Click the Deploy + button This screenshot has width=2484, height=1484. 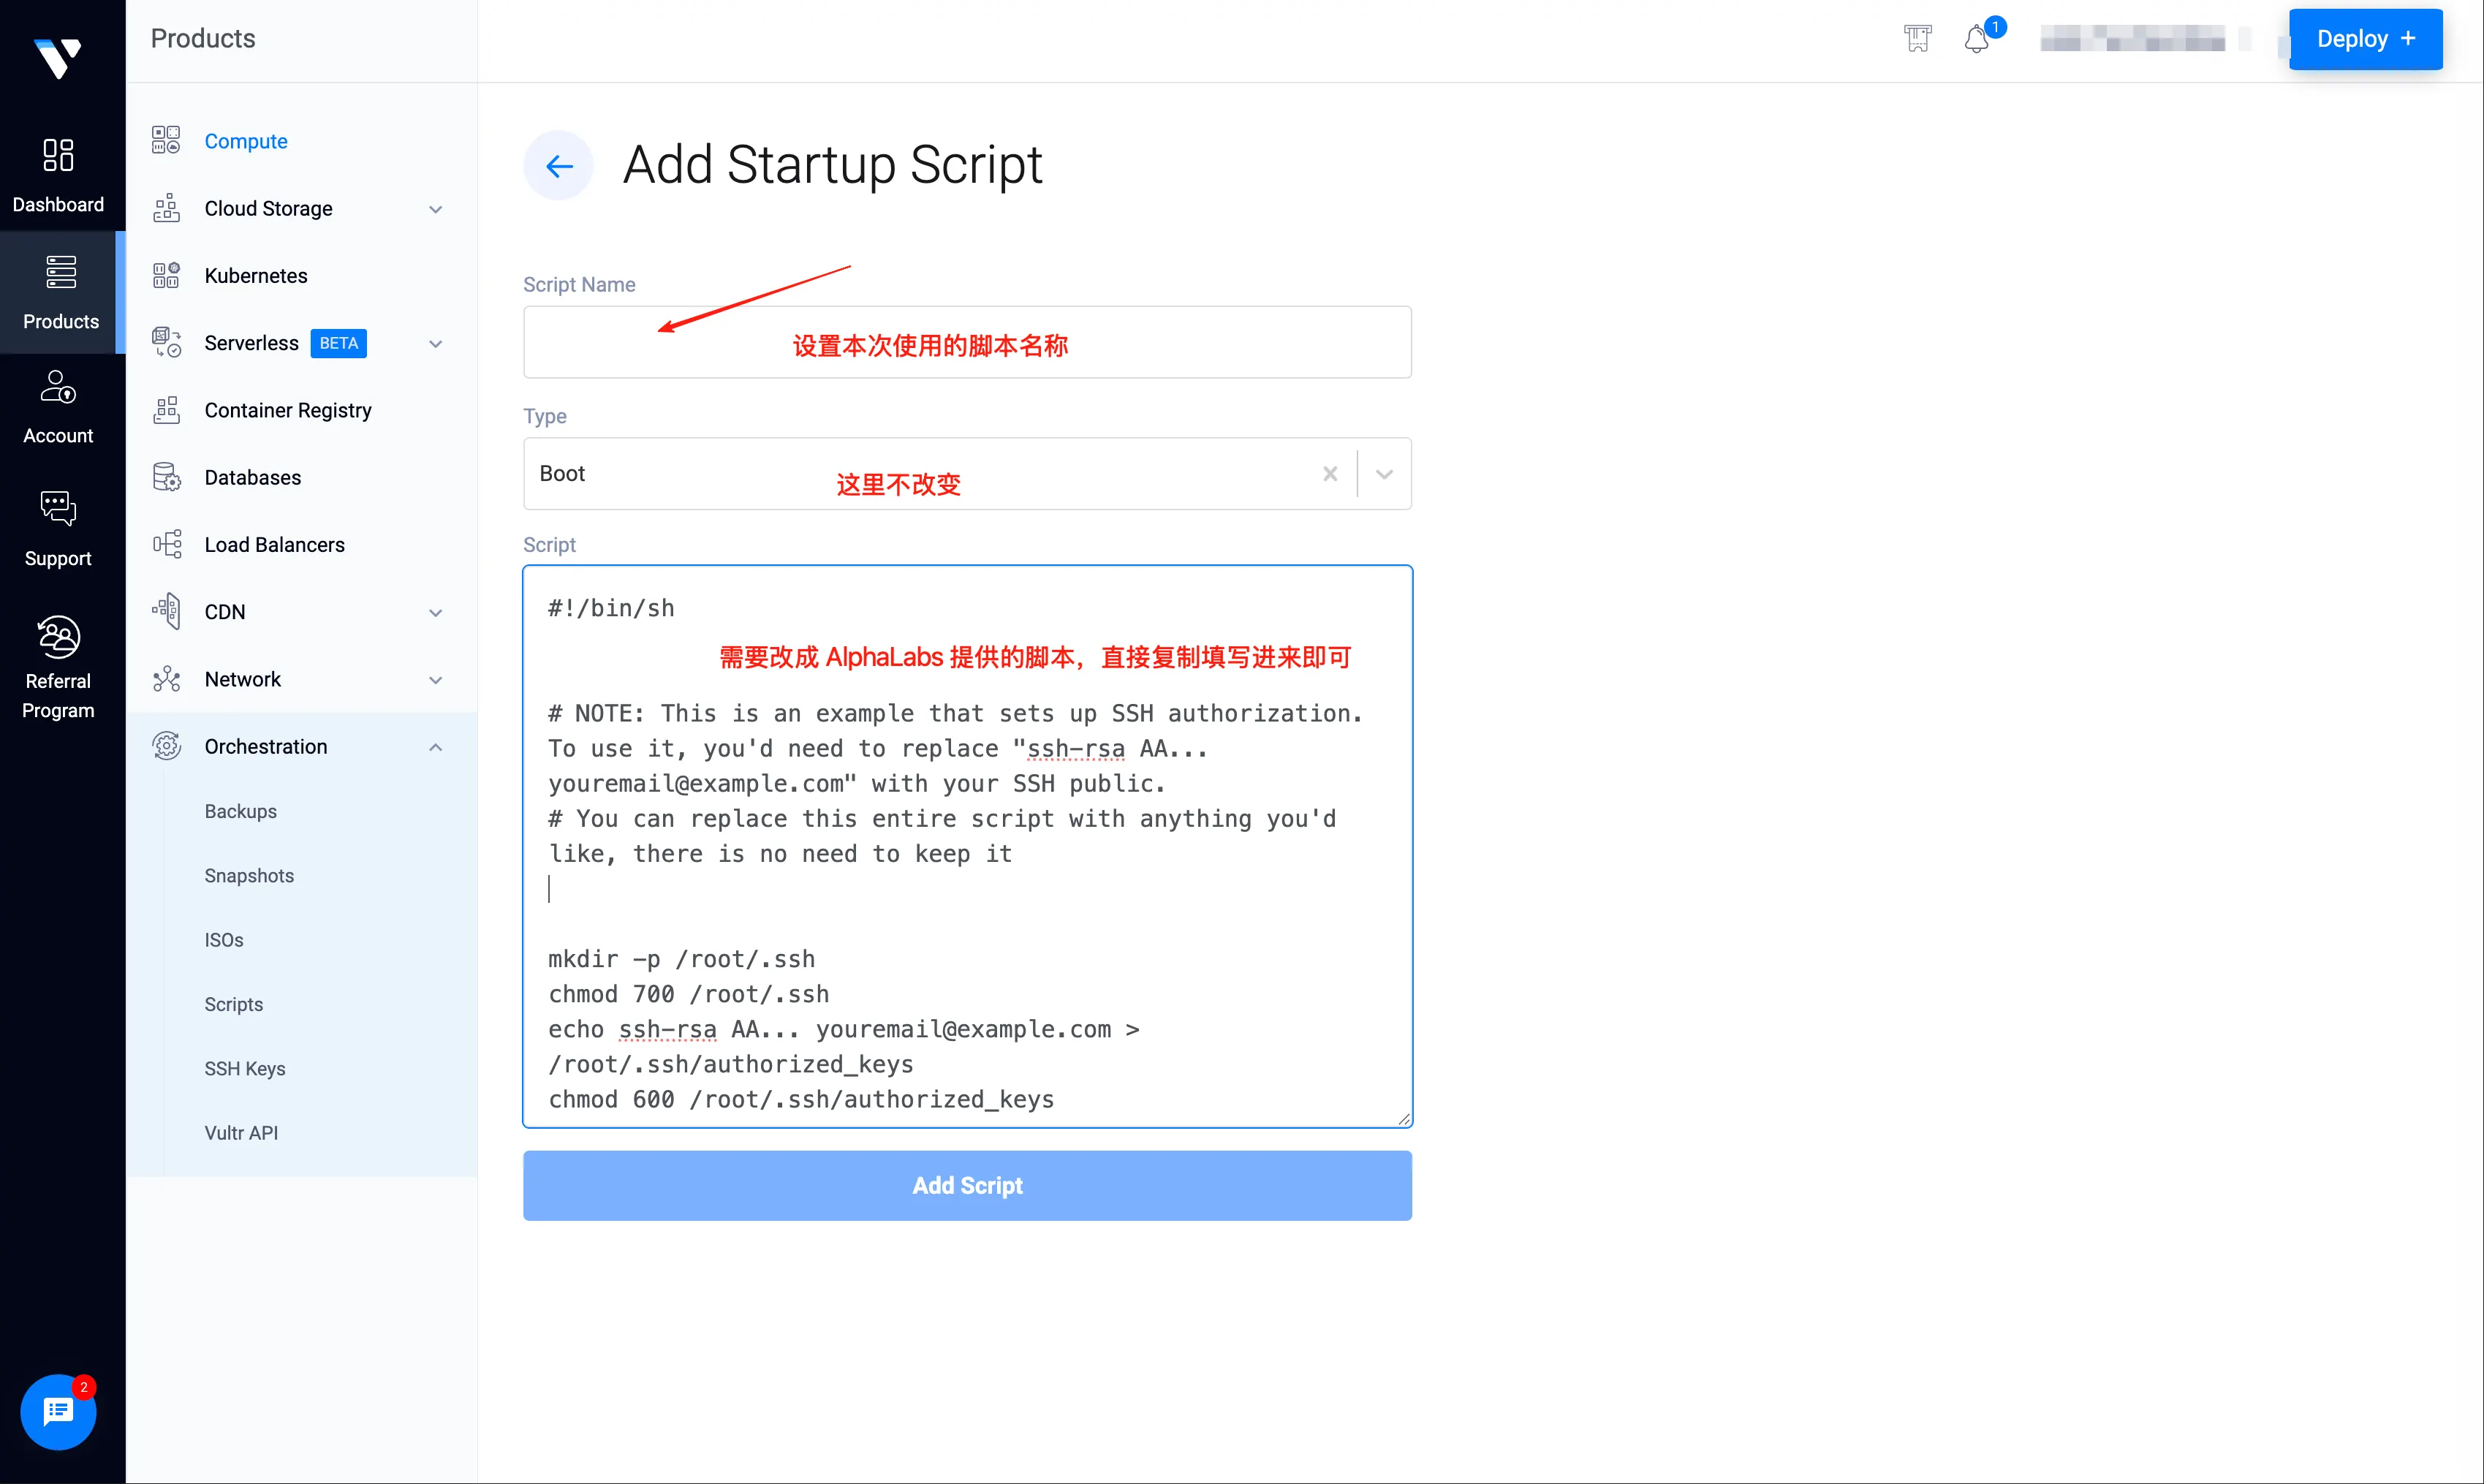click(2365, 39)
